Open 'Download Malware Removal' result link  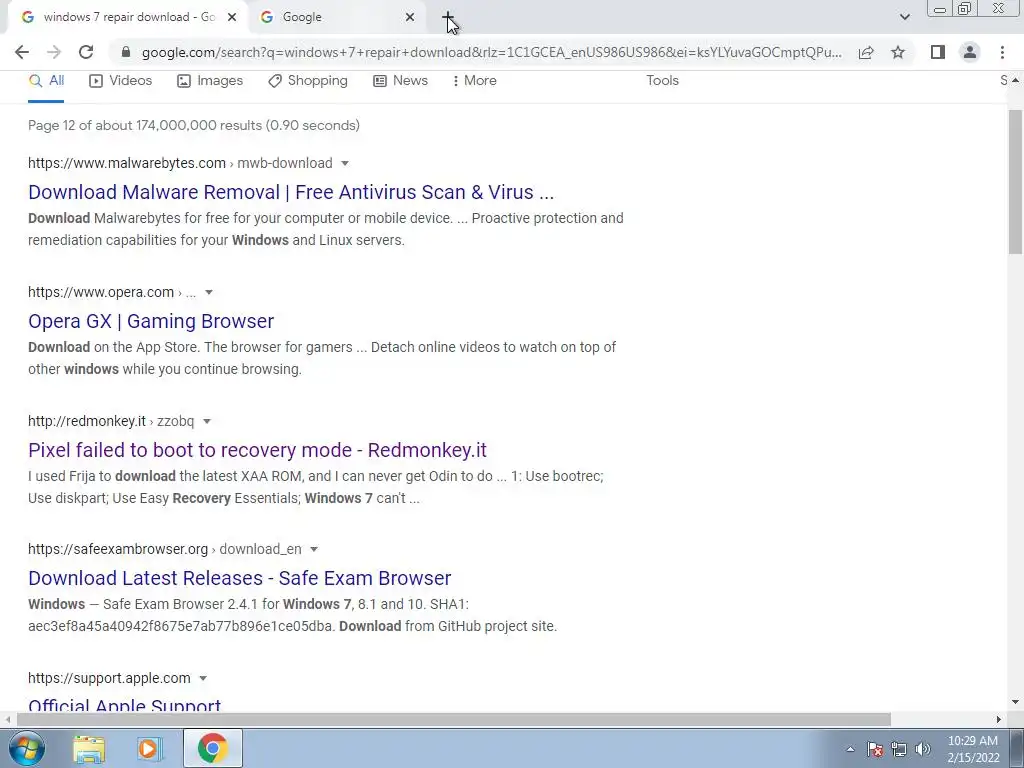pos(291,192)
